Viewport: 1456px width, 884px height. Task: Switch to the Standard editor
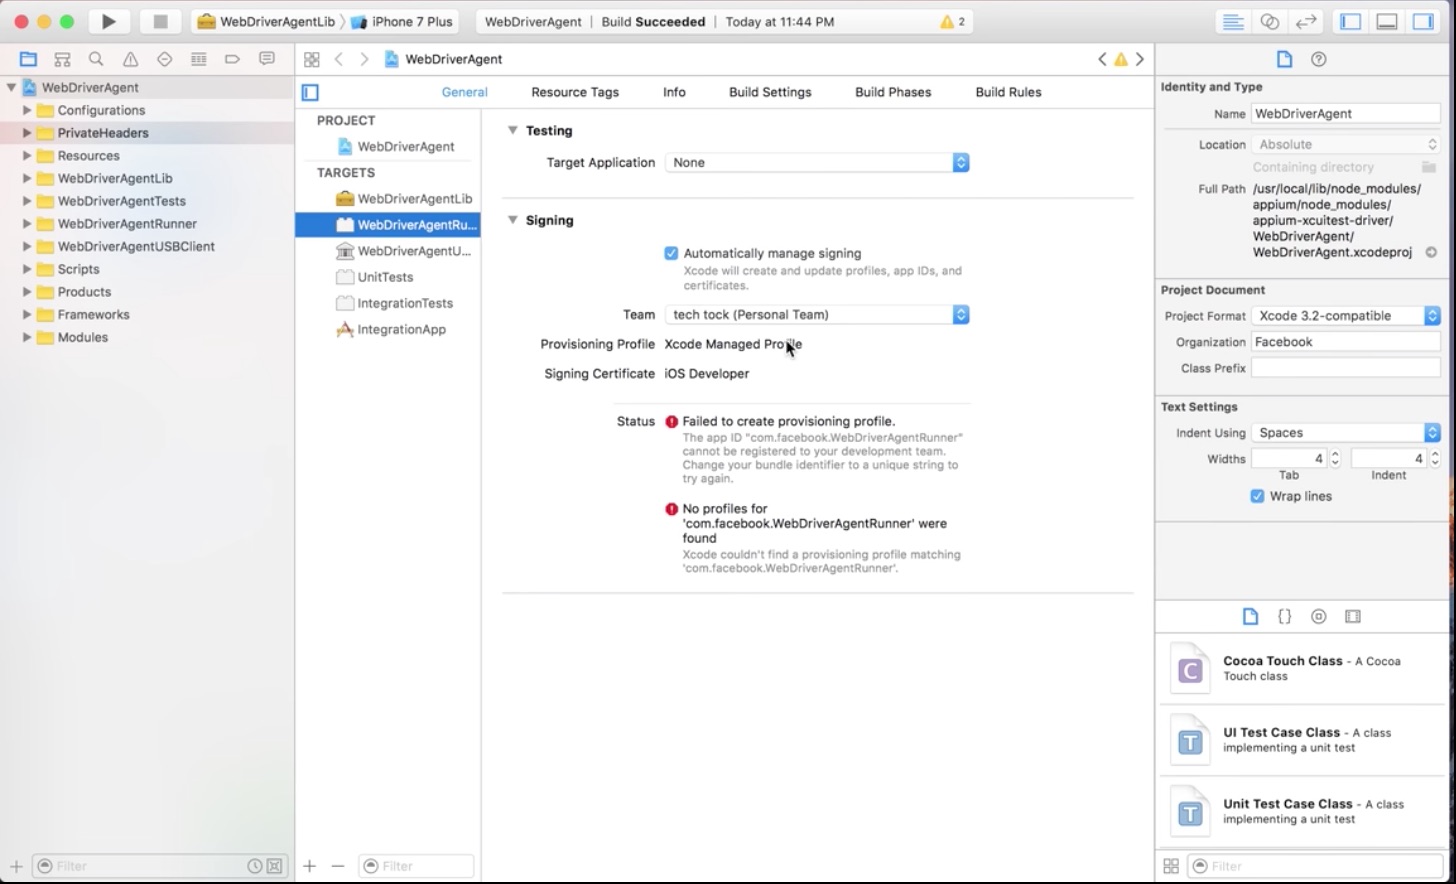pyautogui.click(x=1233, y=21)
